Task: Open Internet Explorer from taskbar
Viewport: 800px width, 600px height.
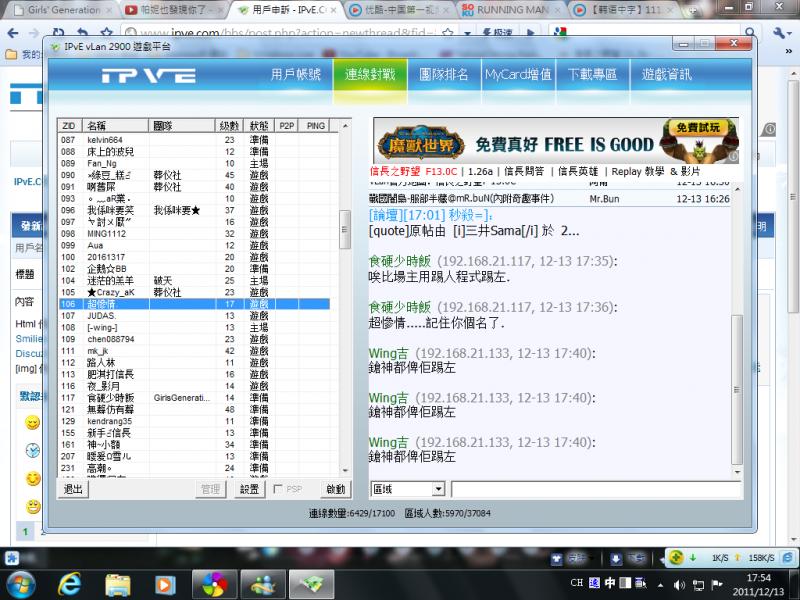Action: click(x=69, y=584)
